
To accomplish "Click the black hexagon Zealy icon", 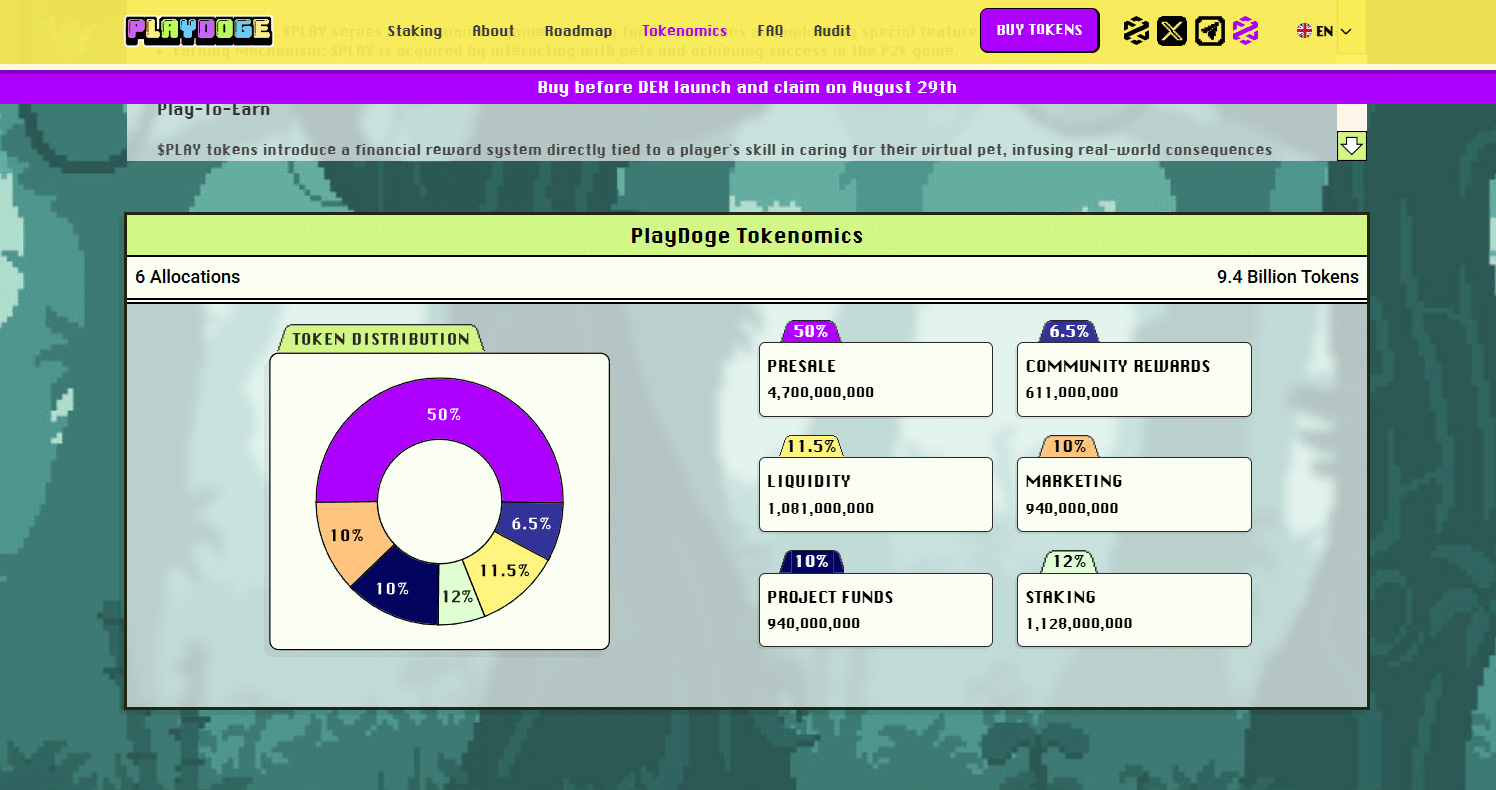I will [1135, 31].
